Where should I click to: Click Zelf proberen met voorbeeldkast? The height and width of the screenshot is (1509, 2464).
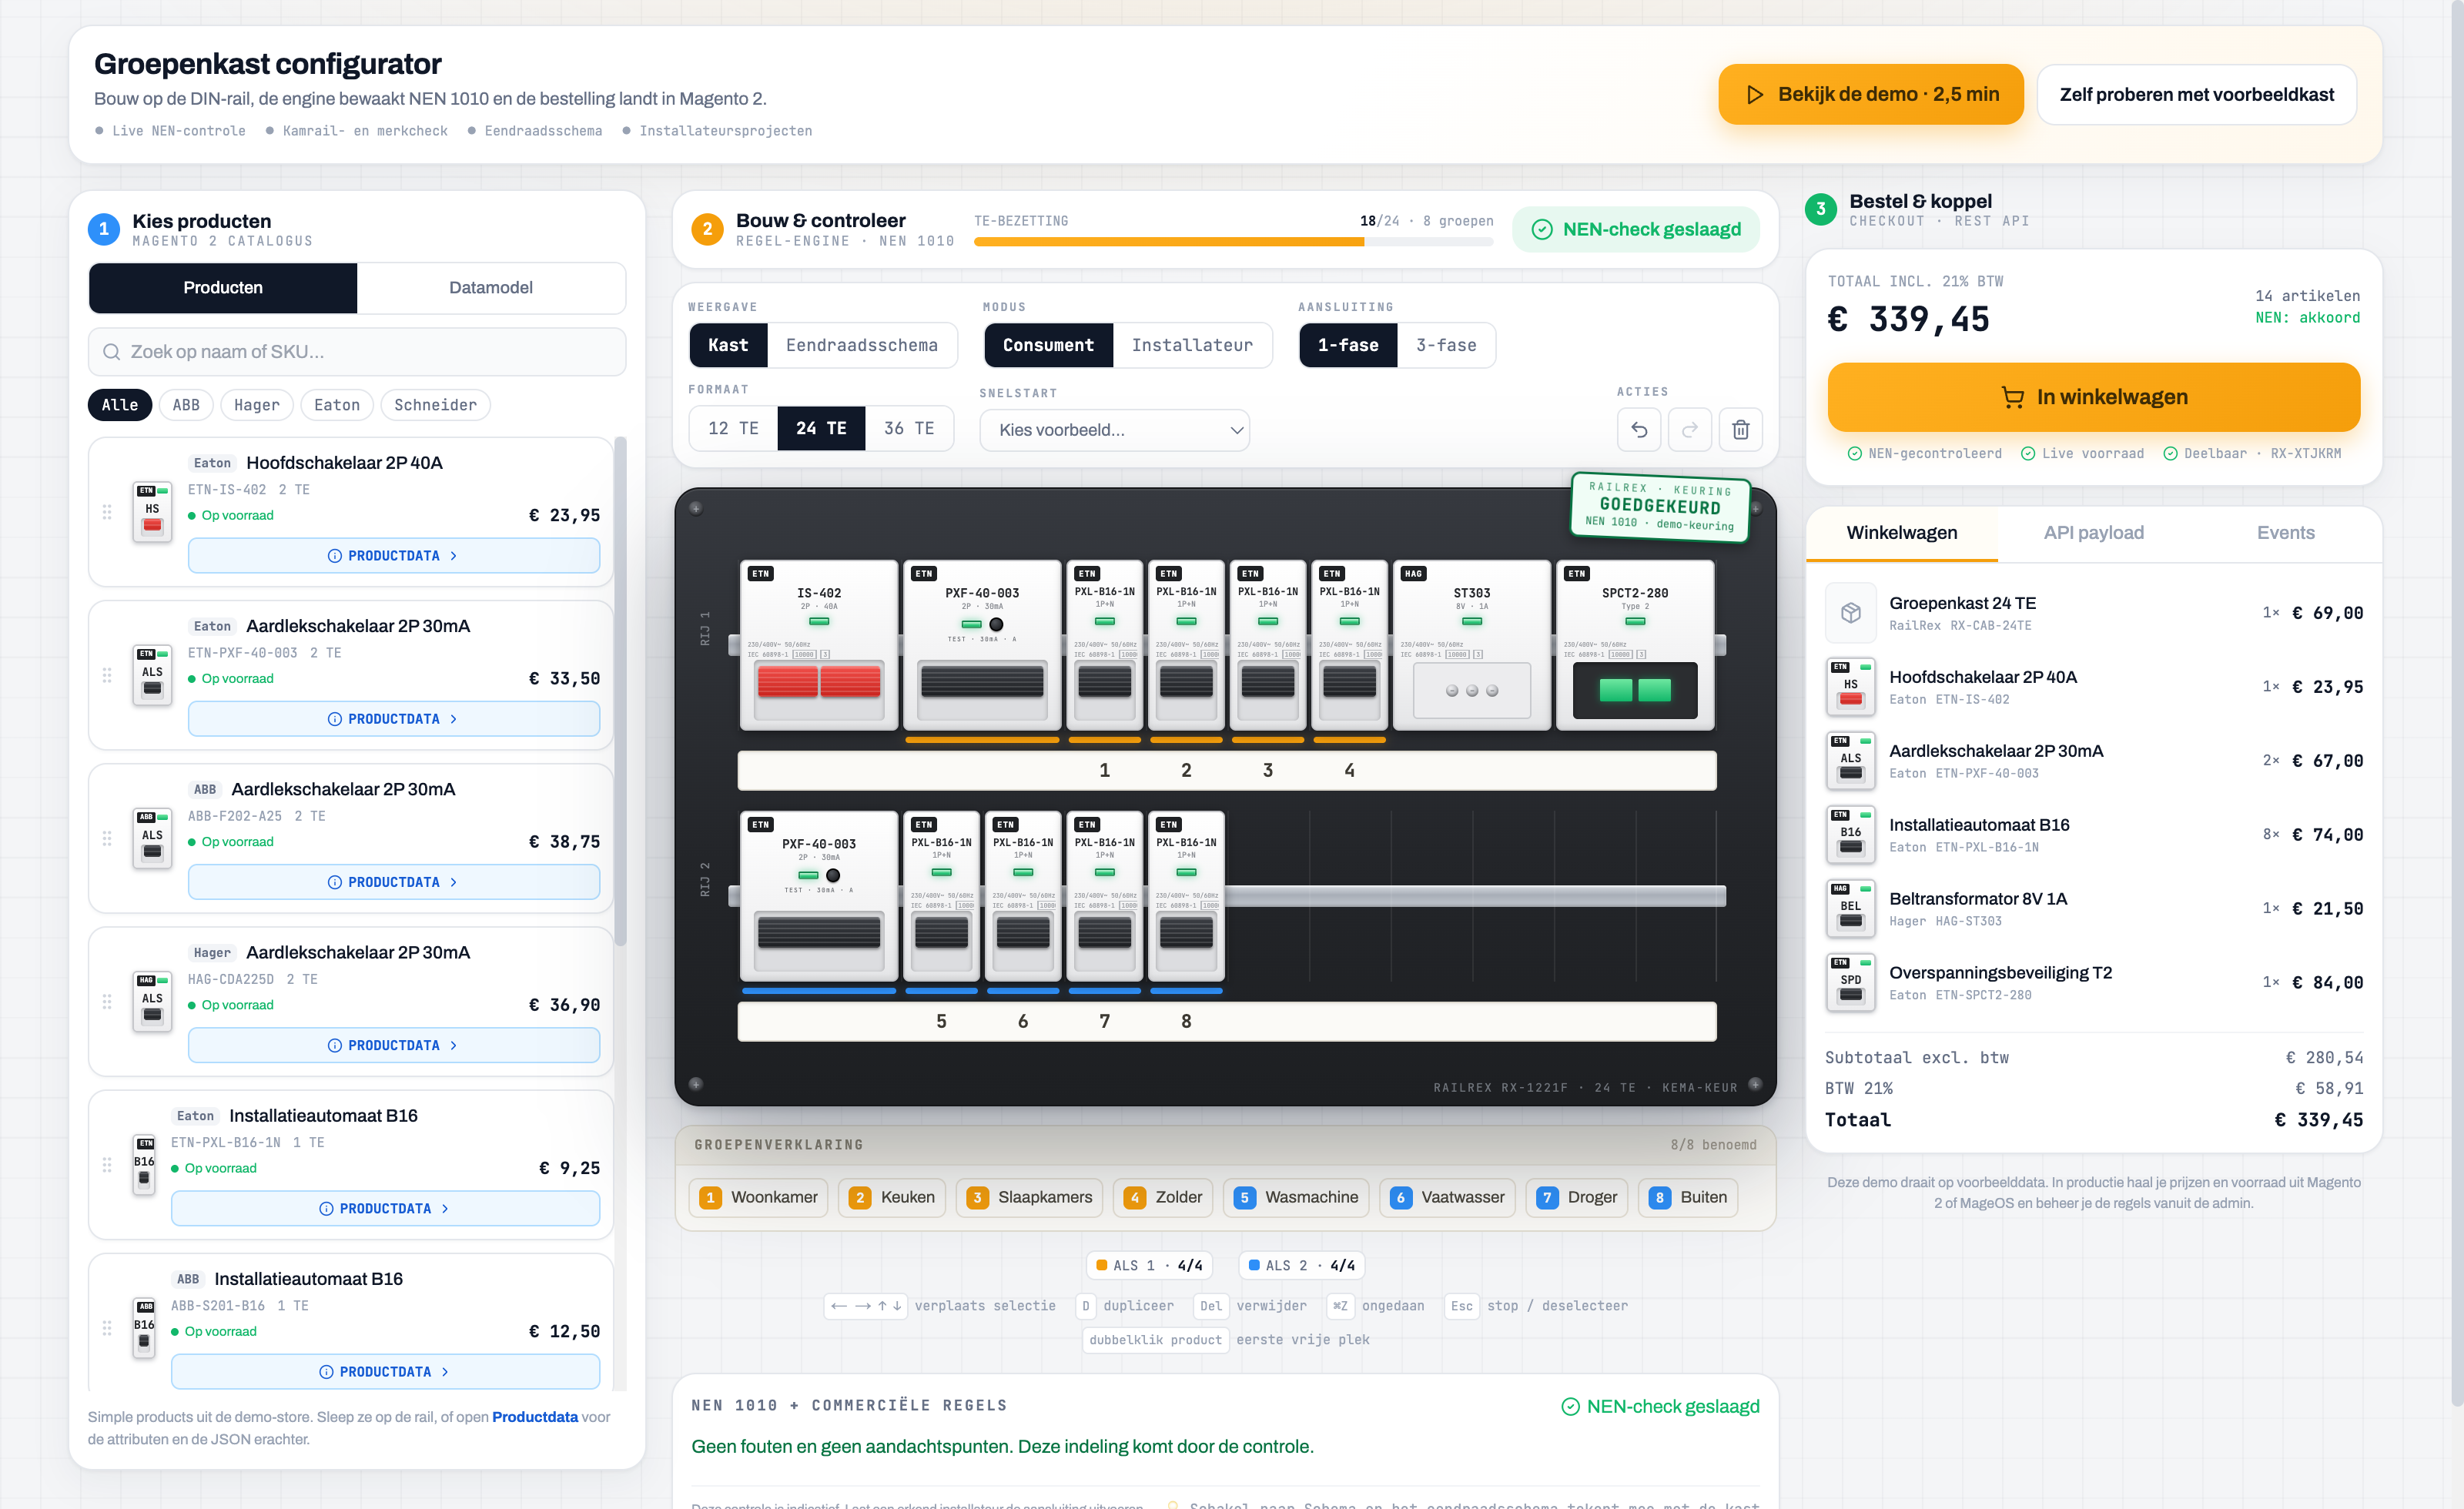2197,95
